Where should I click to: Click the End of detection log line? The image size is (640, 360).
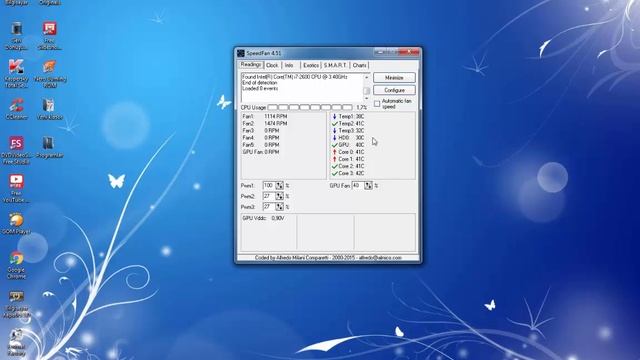pos(260,83)
